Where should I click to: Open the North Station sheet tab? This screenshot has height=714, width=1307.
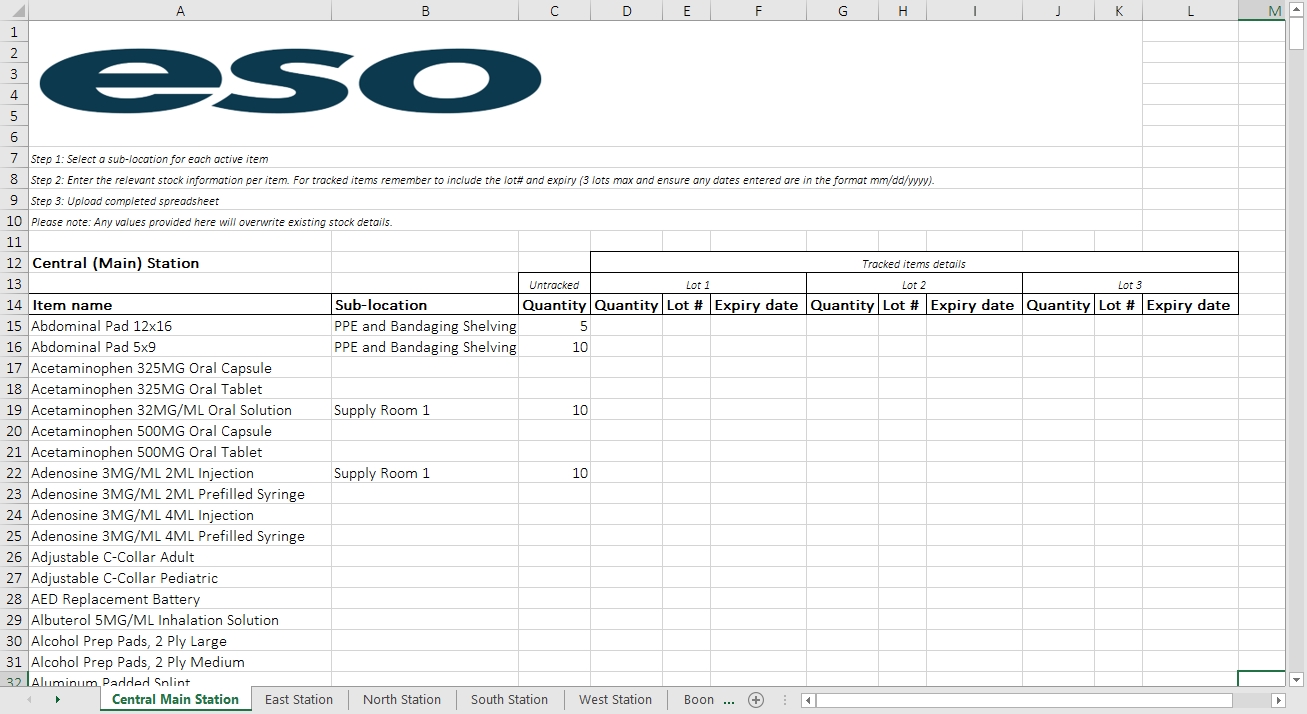[x=402, y=700]
